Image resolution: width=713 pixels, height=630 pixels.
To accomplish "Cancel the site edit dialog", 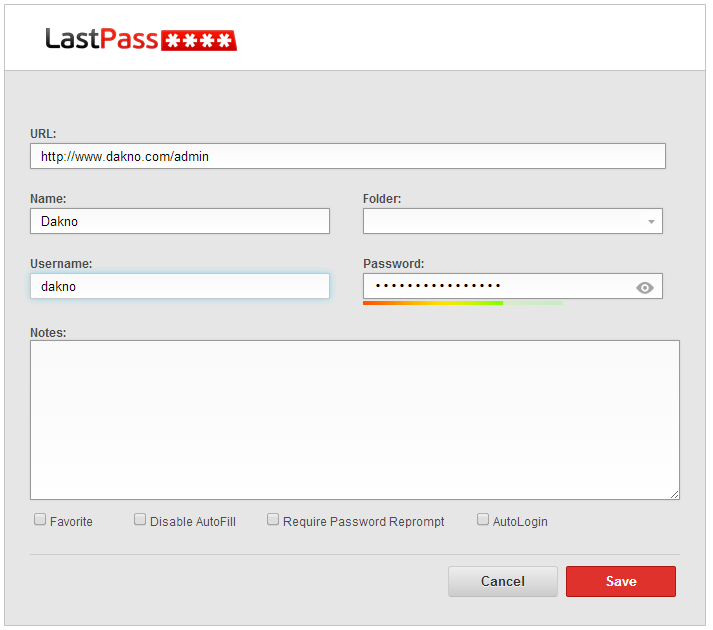I will click(502, 581).
